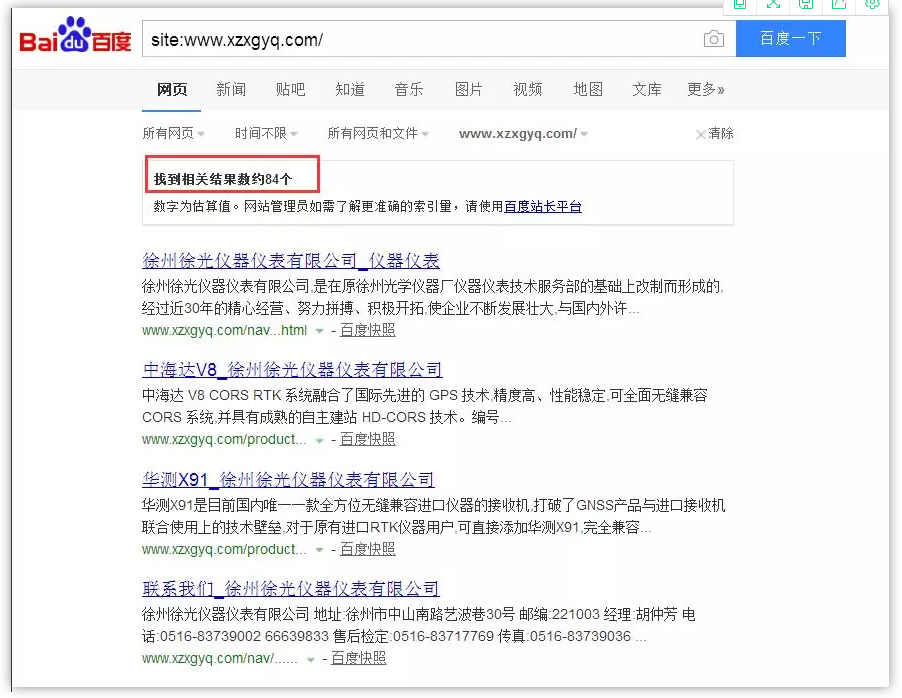Open the www.xzxgyq.com/ site filter dropdown
Screen dimensions: 902x698
pyautogui.click(x=523, y=134)
